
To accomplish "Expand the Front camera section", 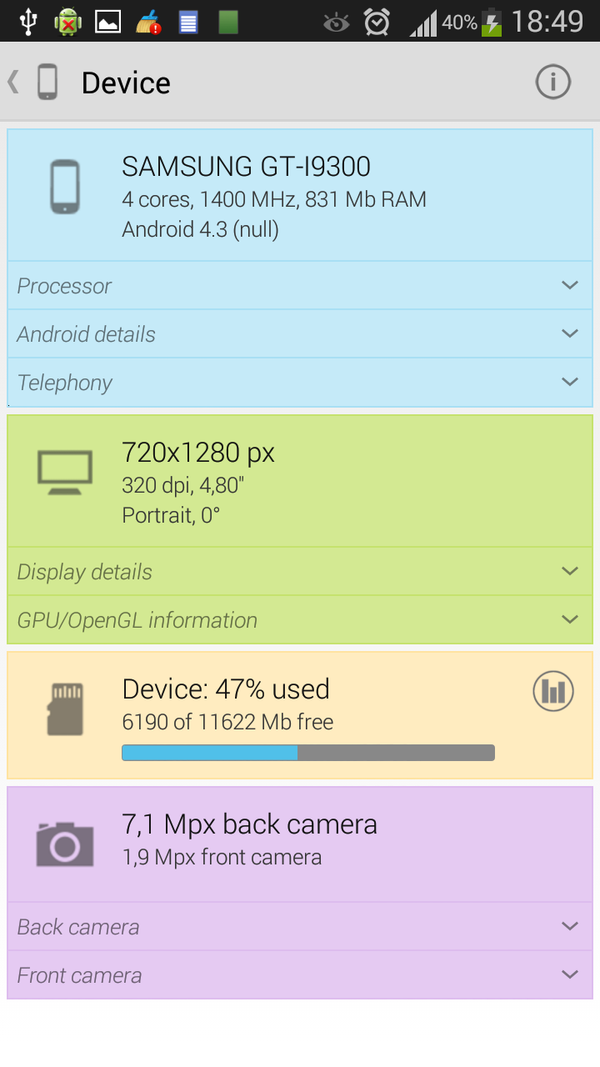I will (300, 975).
